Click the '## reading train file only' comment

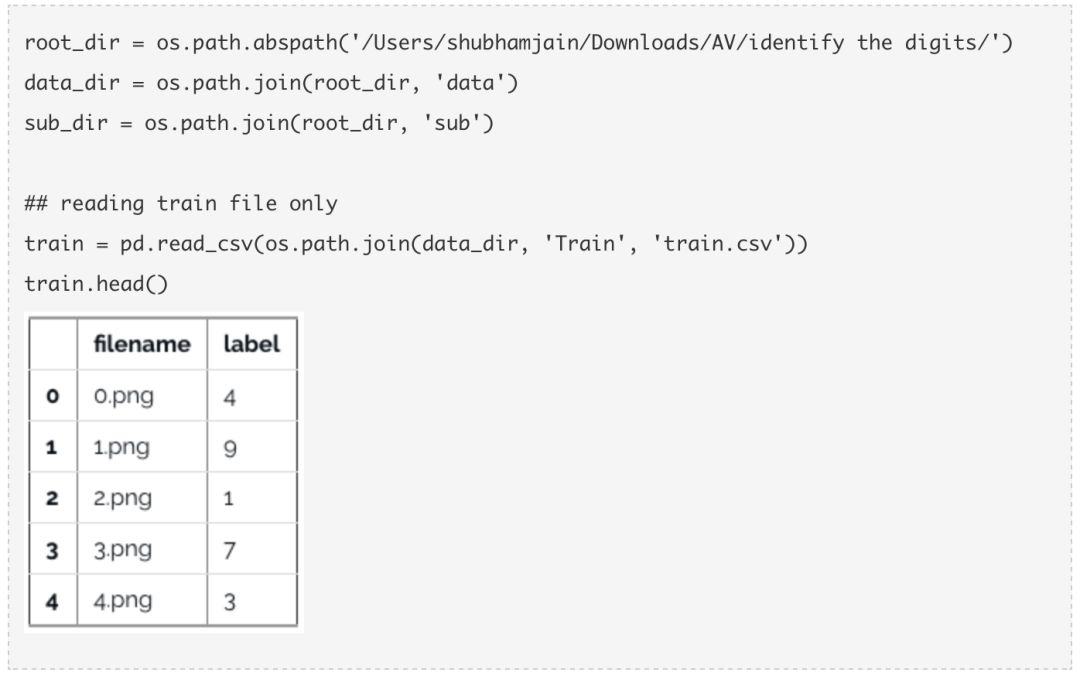[x=181, y=204]
